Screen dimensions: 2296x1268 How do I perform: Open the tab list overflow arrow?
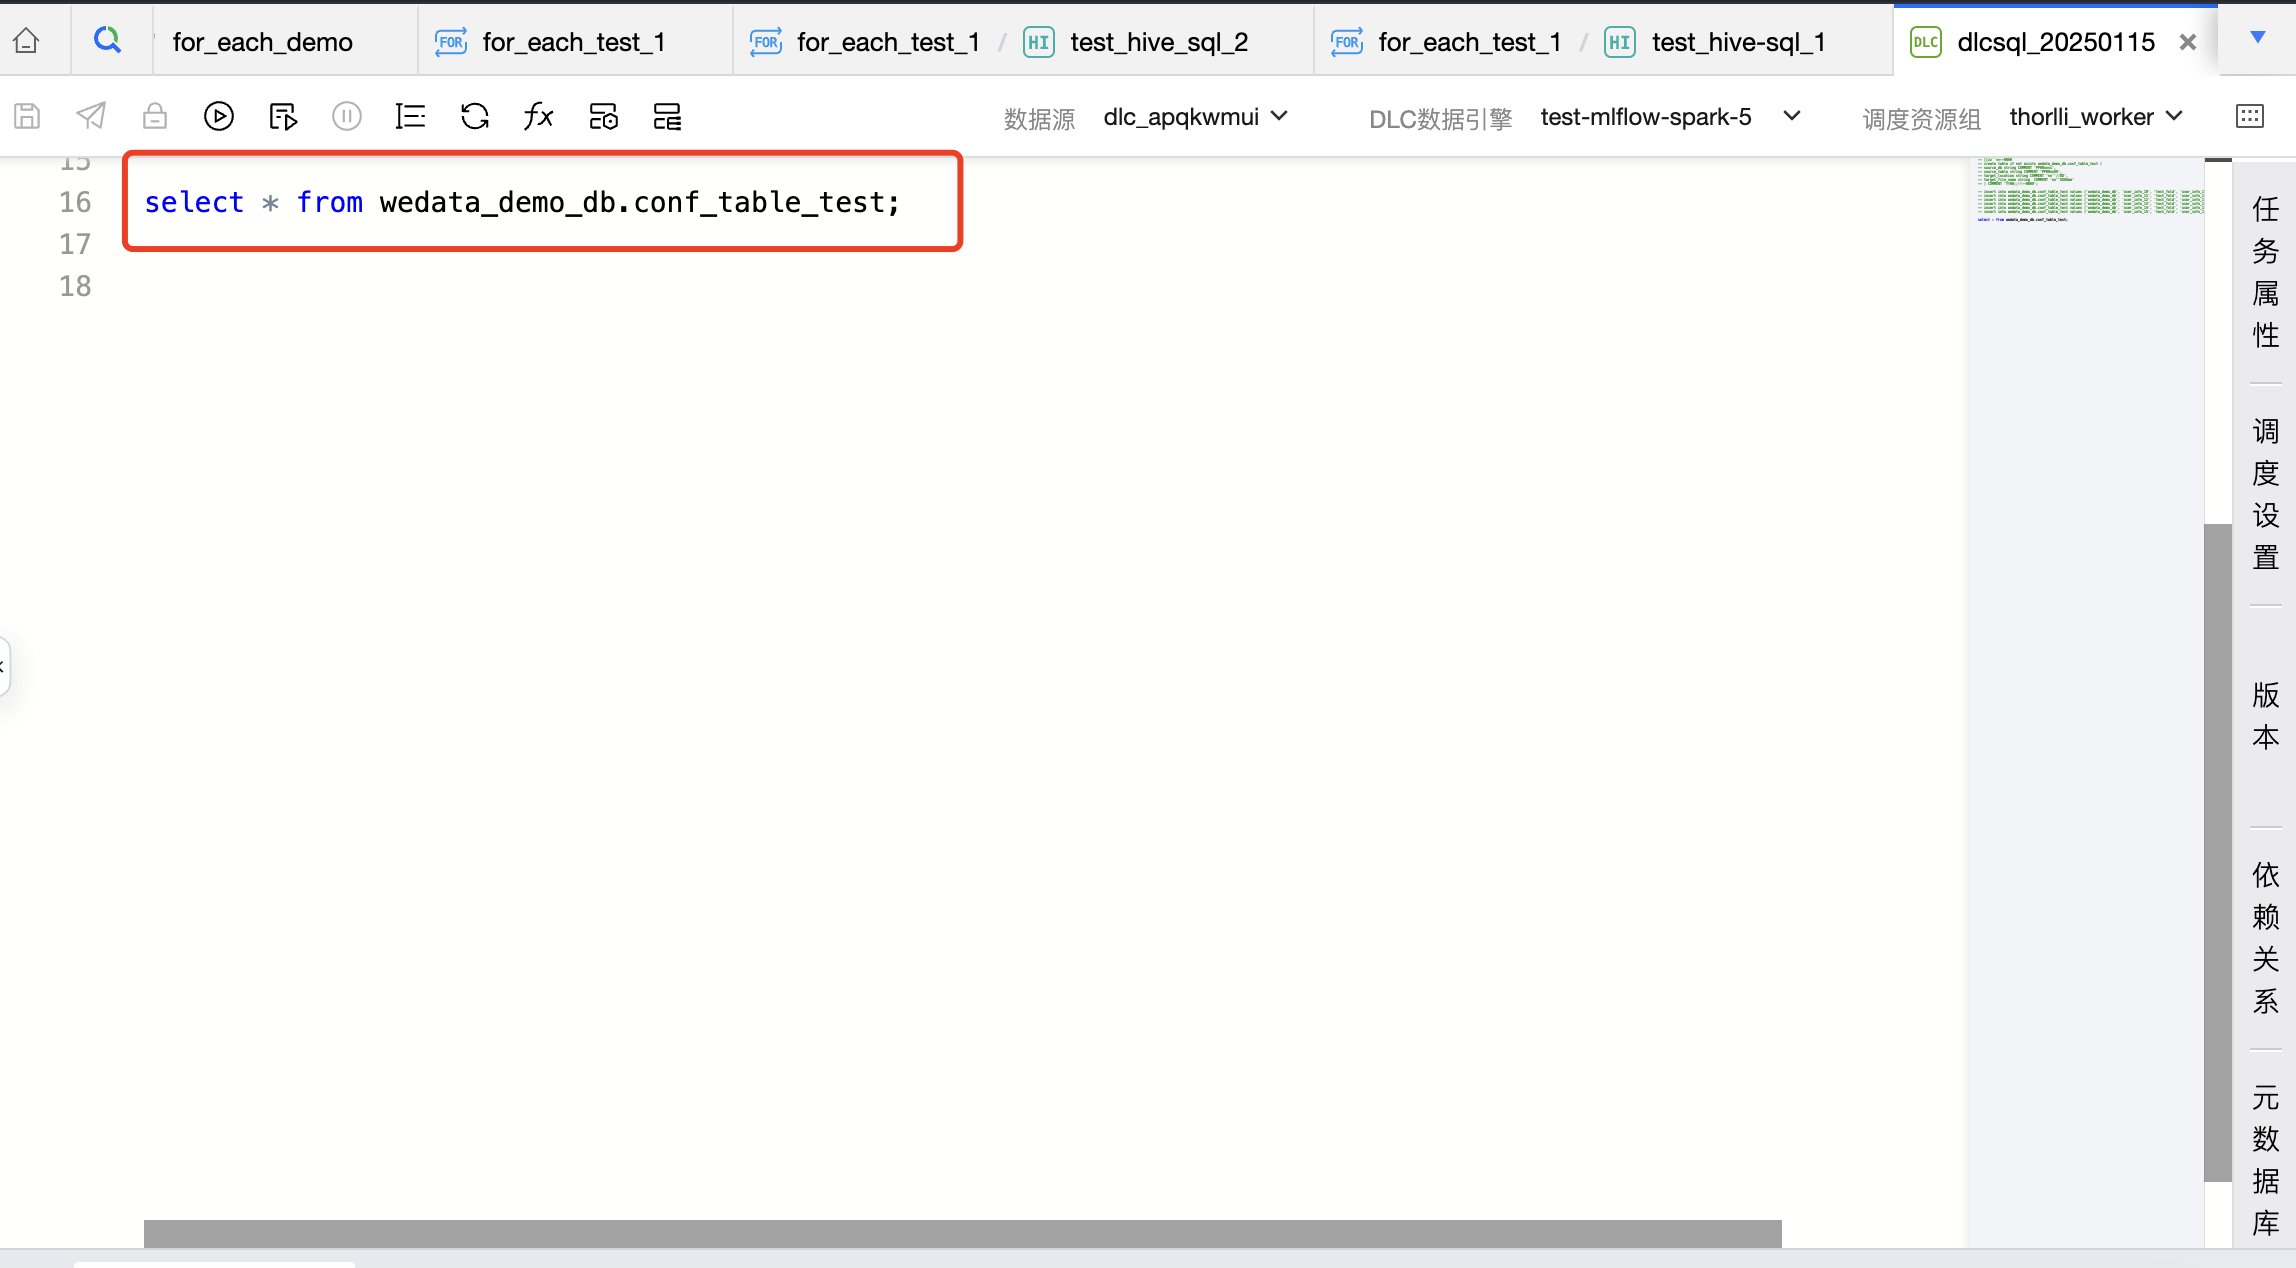click(2257, 38)
